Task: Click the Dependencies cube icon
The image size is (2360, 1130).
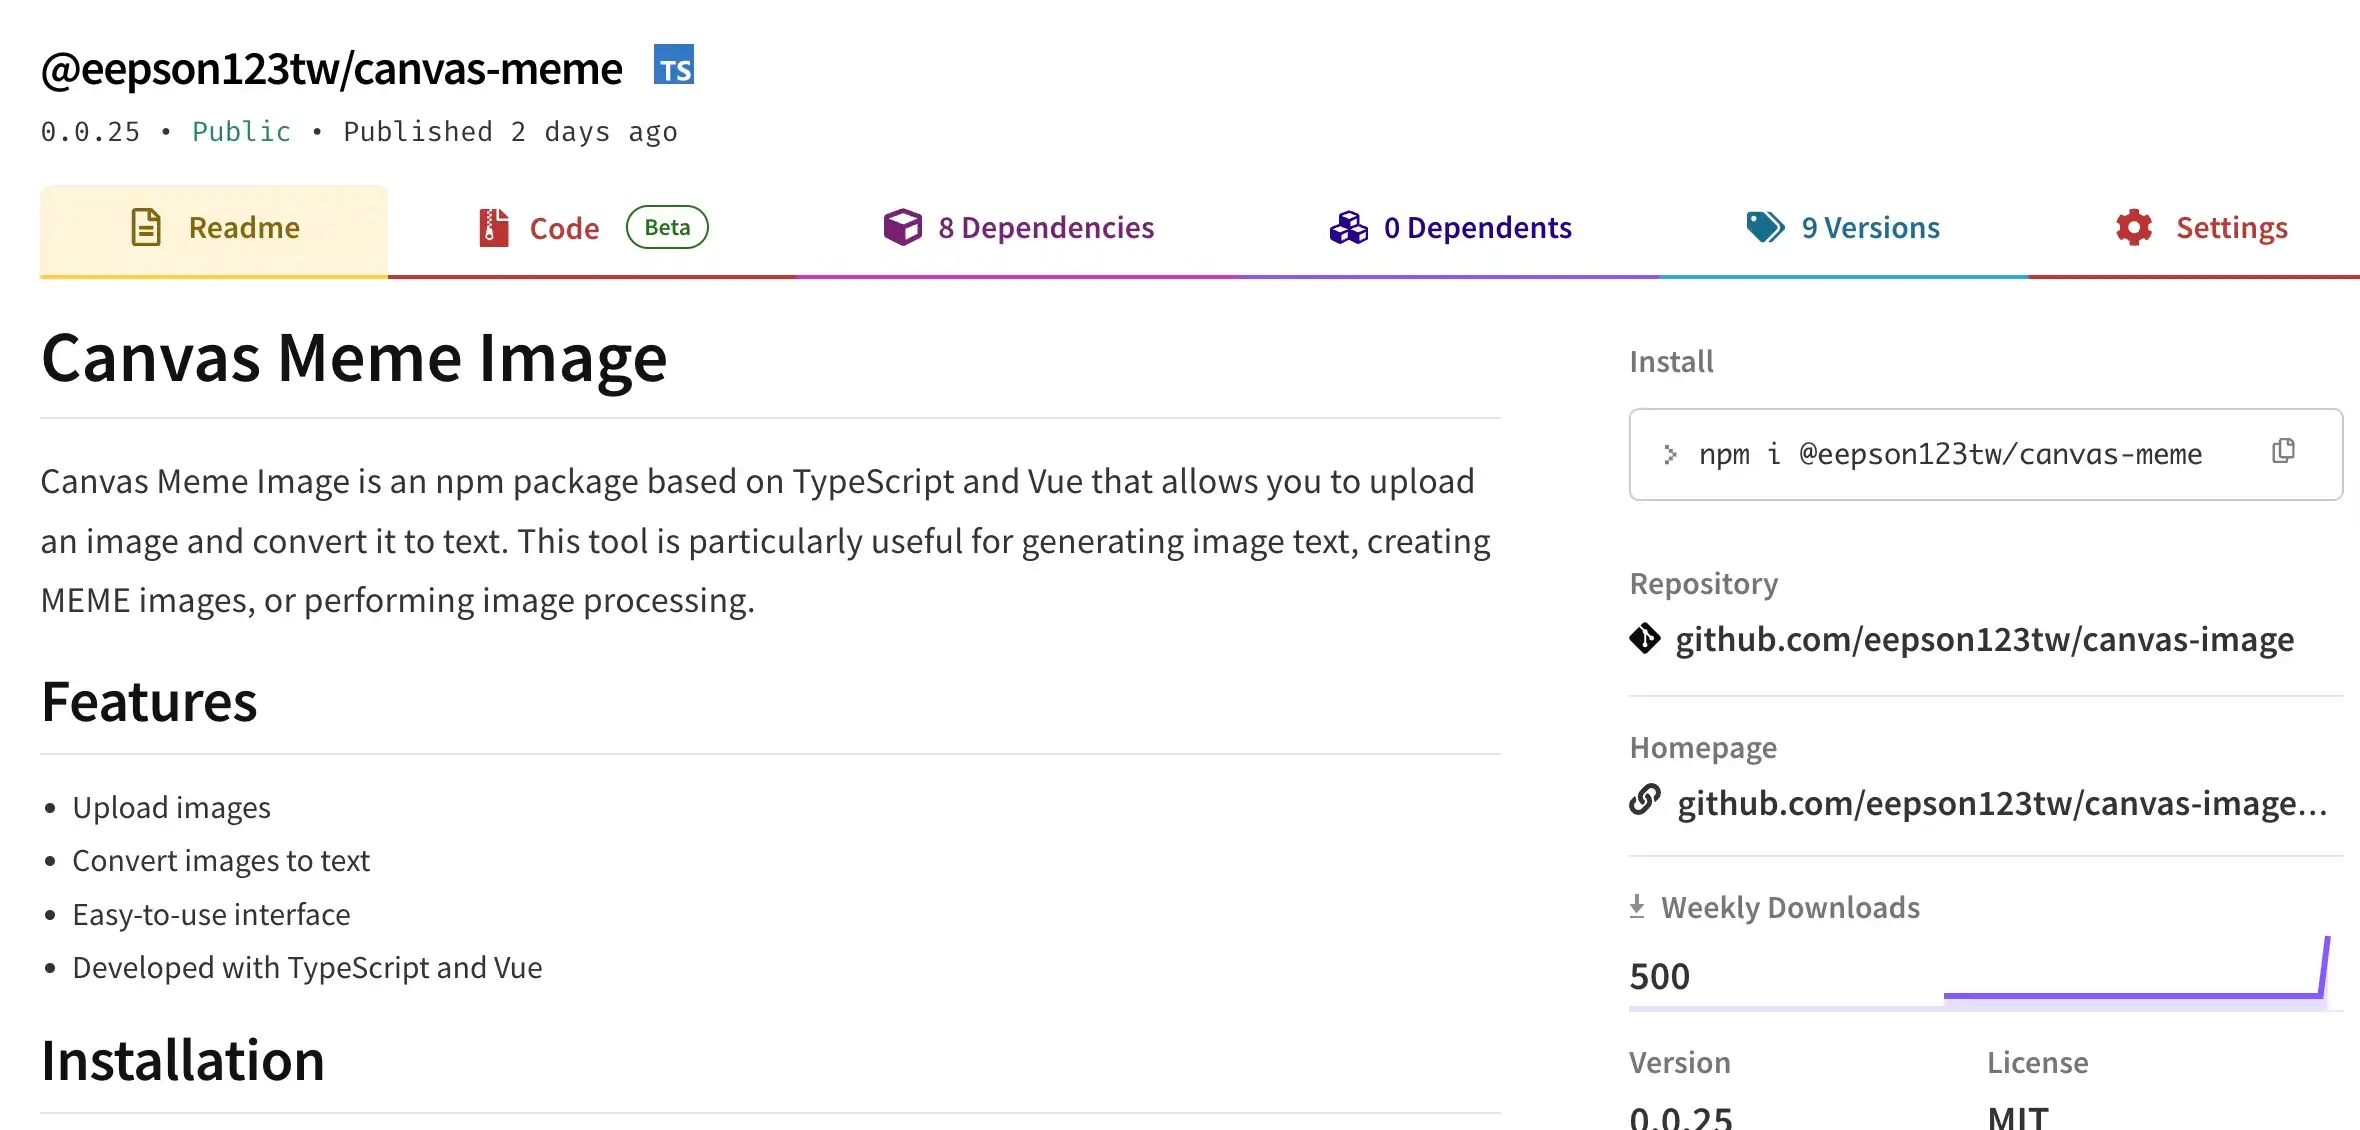Action: click(902, 227)
